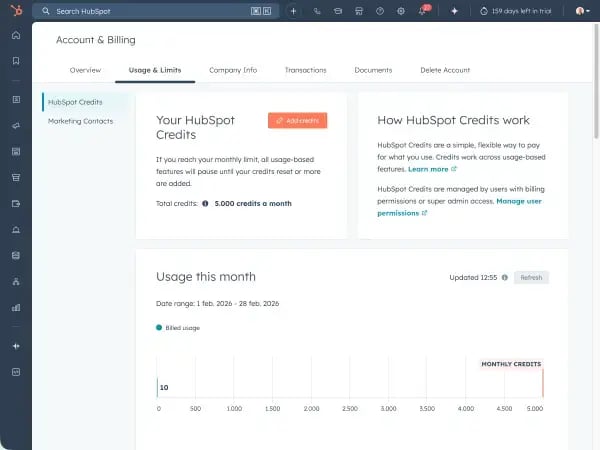Click the Add credits button
600x450 pixels.
[x=297, y=120]
